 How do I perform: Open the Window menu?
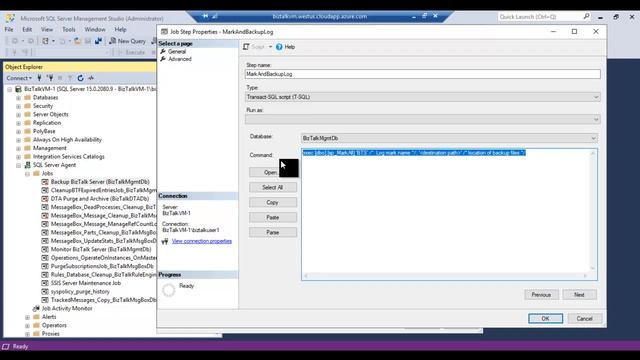tap(95, 29)
